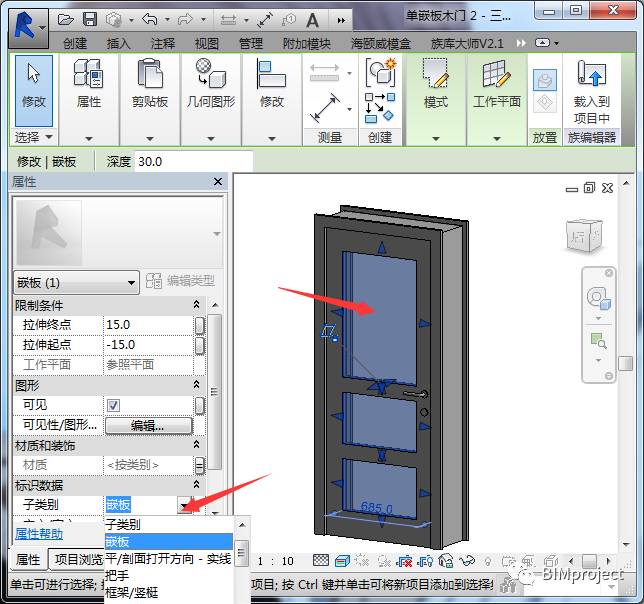Switch to the 属性 bottom panel tab
Image resolution: width=644 pixels, height=604 pixels.
click(x=28, y=560)
